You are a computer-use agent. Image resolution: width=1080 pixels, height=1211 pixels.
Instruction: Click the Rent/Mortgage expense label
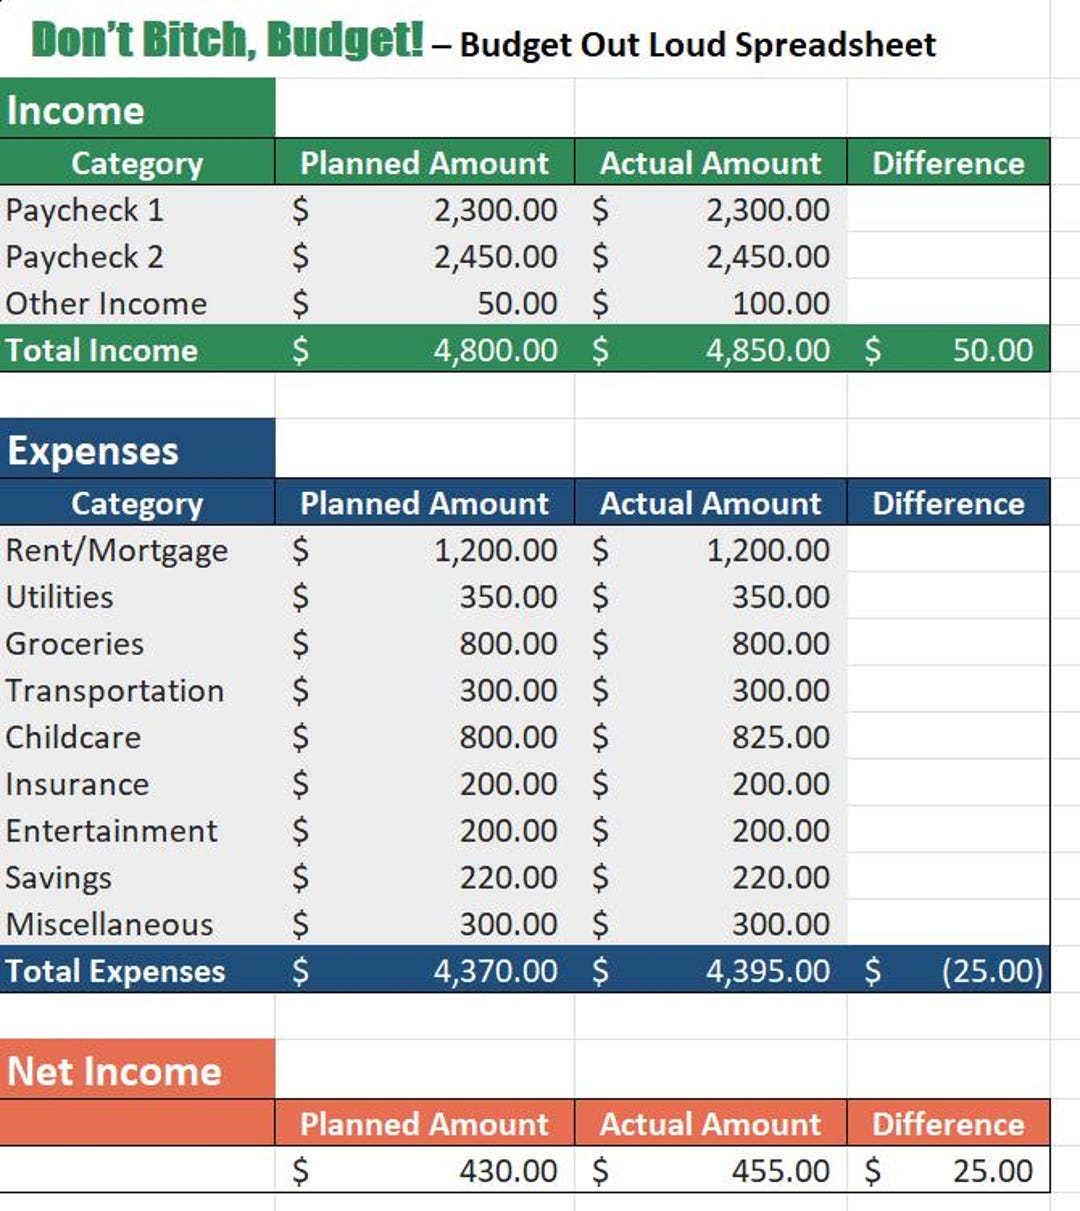click(x=115, y=550)
